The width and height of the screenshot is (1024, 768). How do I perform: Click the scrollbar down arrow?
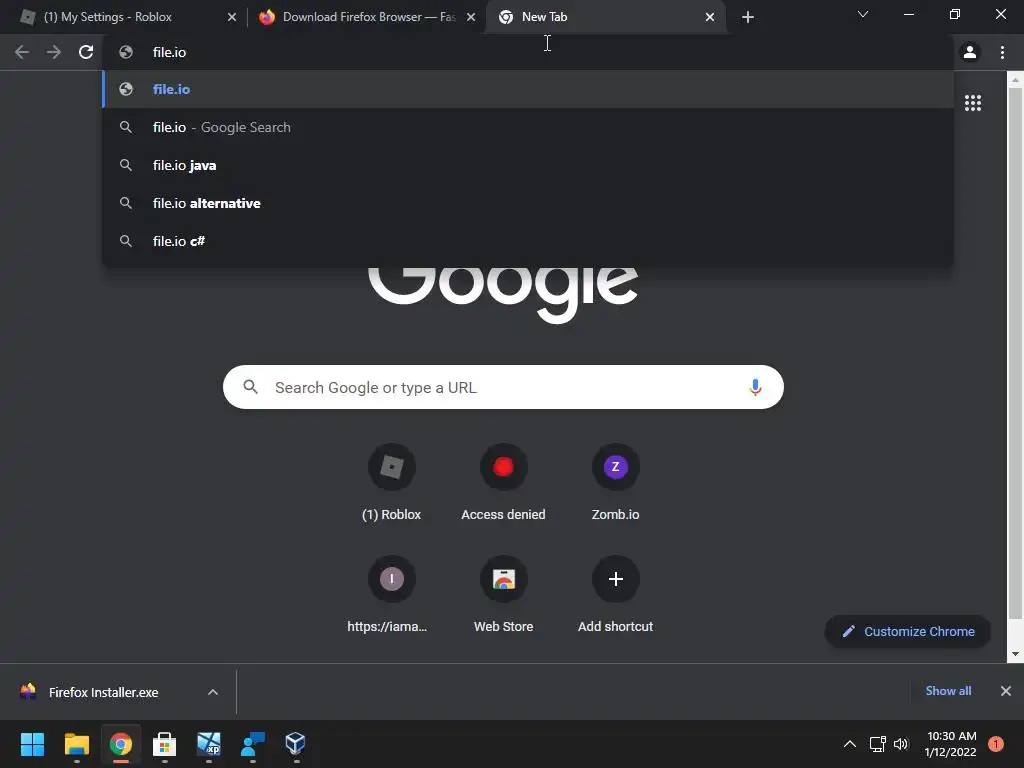pos(1015,654)
